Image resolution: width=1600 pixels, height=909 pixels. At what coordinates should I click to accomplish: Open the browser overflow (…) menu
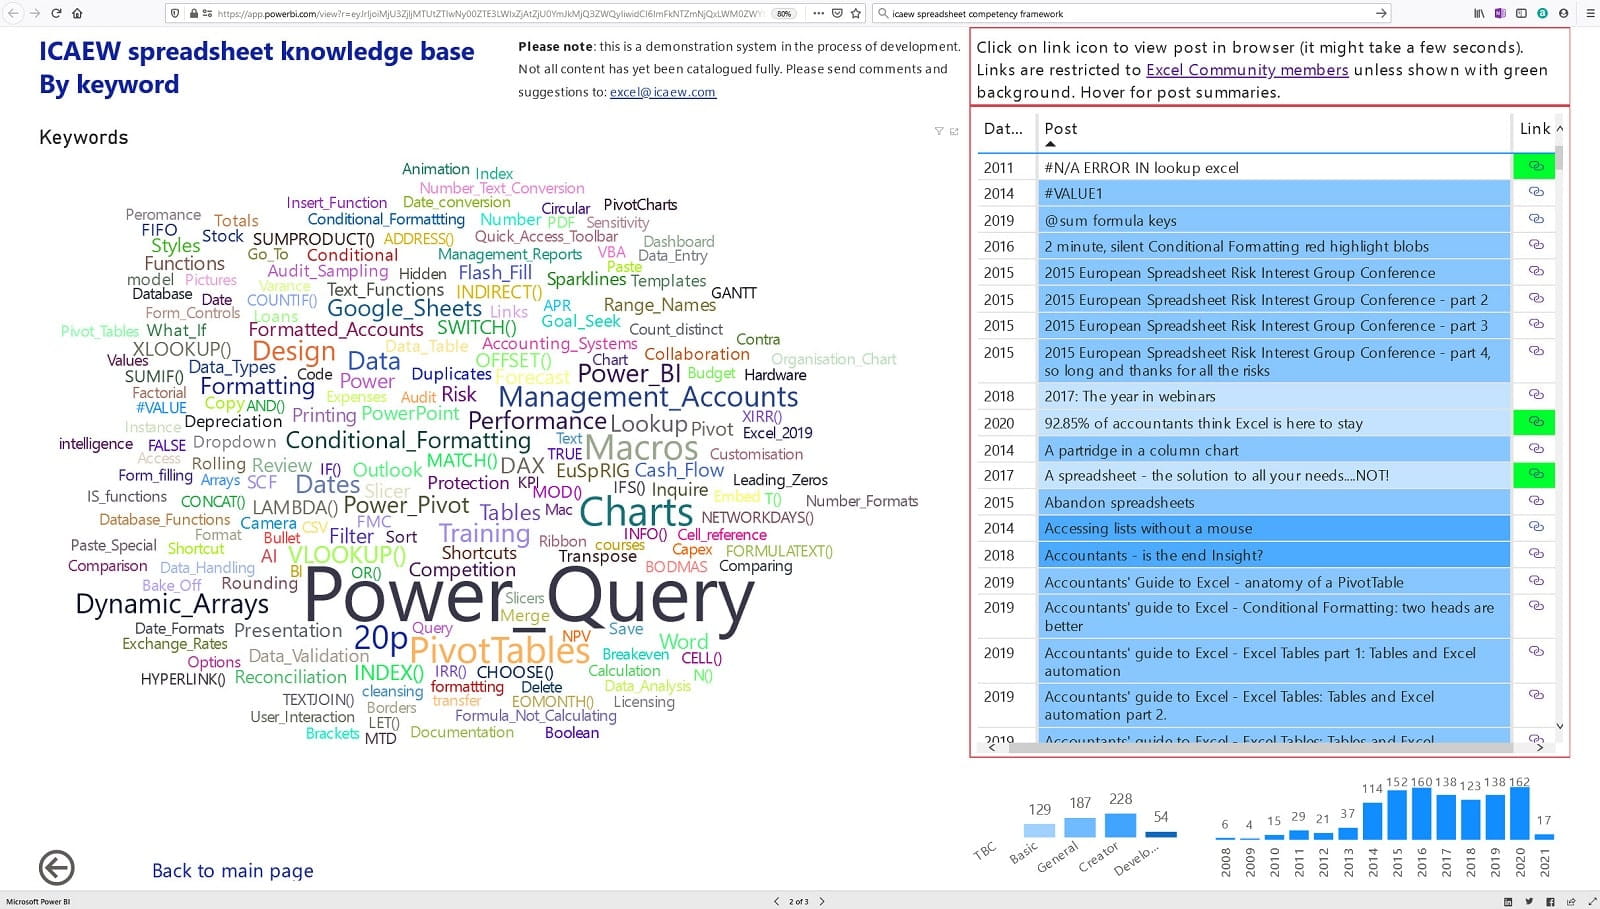[x=819, y=13]
